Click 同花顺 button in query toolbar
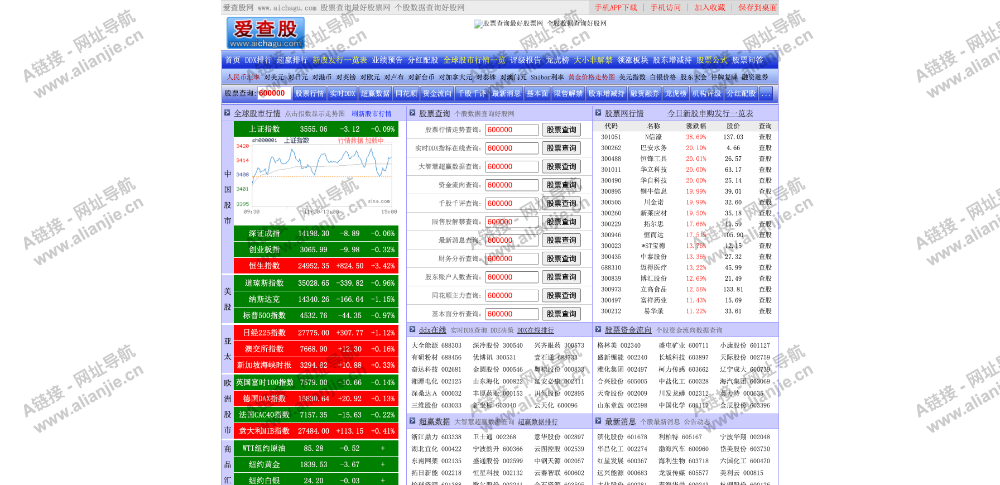The image size is (1000, 485). pos(406,93)
